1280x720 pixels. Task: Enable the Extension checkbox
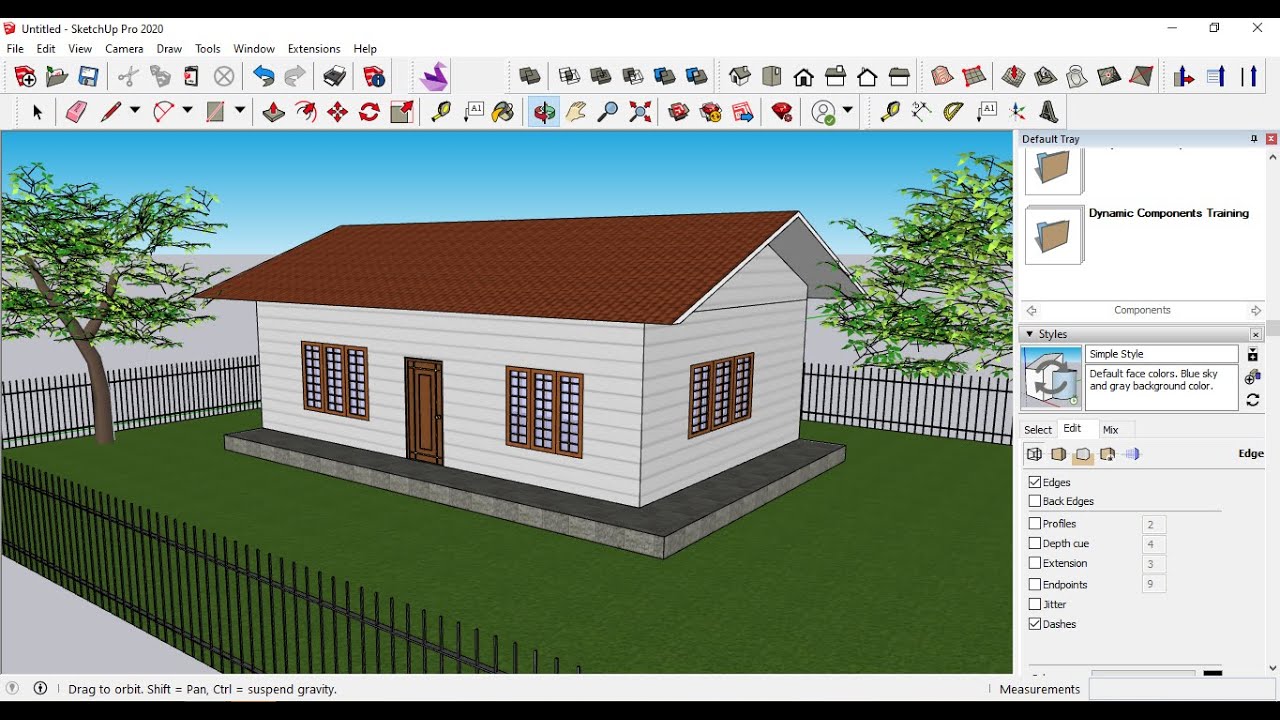point(1035,563)
